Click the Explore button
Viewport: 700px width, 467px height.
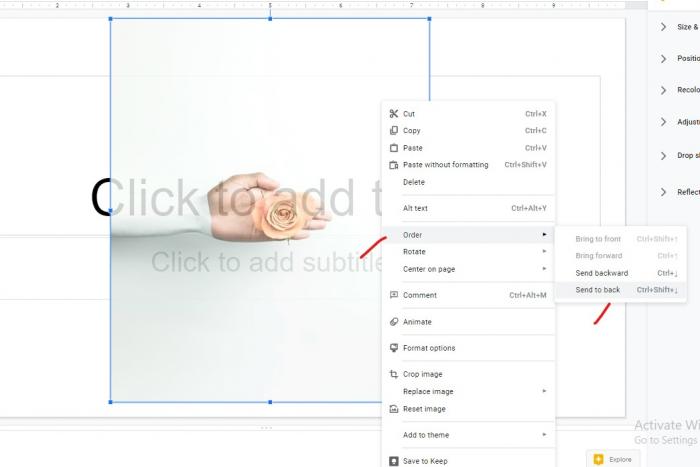[613, 459]
